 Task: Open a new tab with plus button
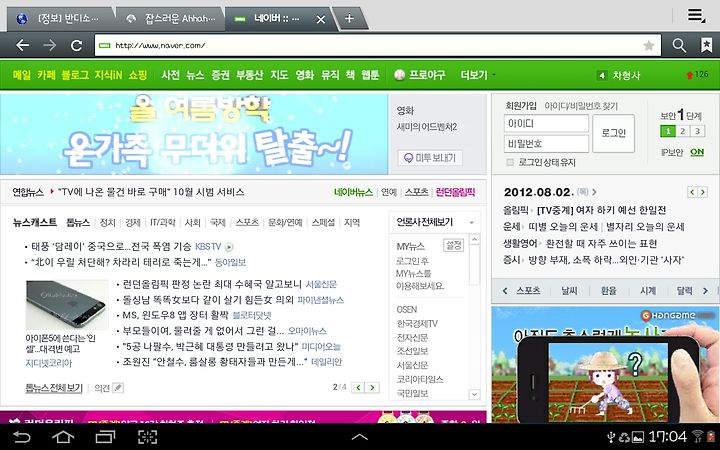point(349,18)
